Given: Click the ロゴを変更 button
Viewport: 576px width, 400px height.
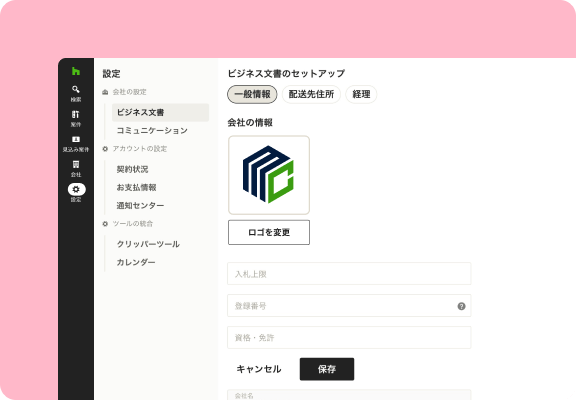Looking at the screenshot, I should point(269,232).
